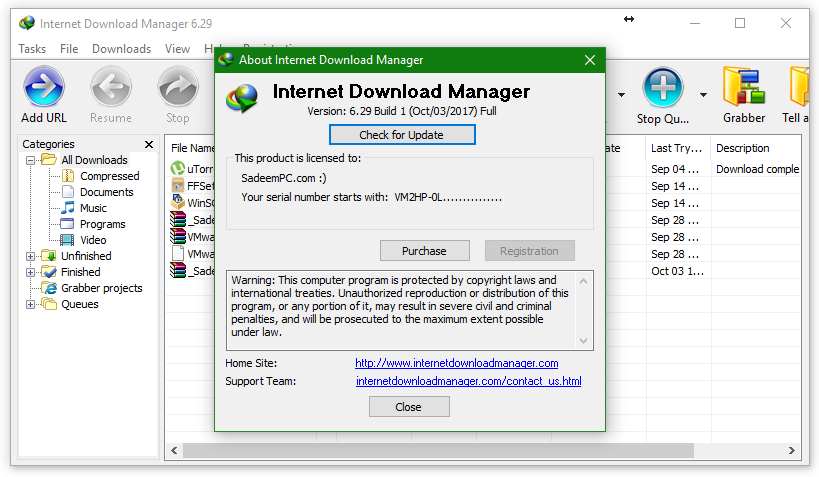Open the internetdownloadmanager.com home site link
This screenshot has height=477, width=819.
pos(457,363)
